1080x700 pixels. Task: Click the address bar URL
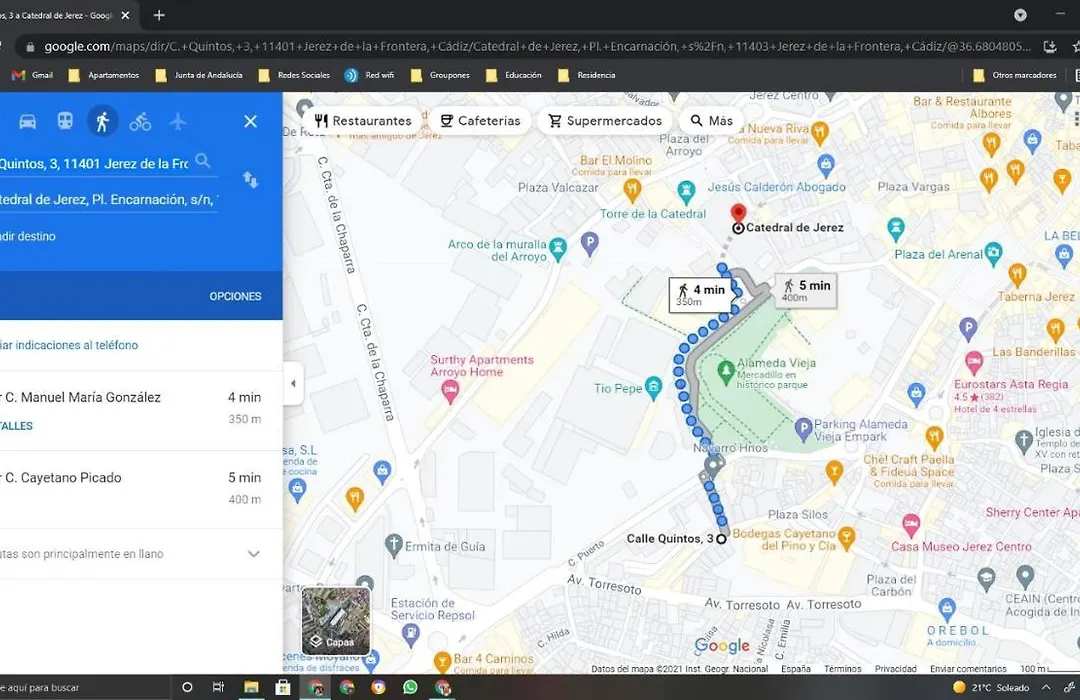(537, 47)
